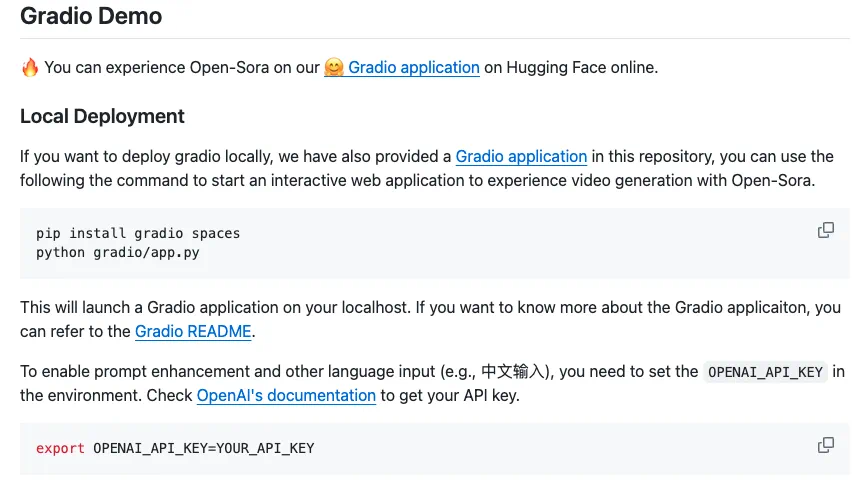The height and width of the screenshot is (483, 868).
Task: Visit OpenAI's documentation link
Action: (x=286, y=395)
